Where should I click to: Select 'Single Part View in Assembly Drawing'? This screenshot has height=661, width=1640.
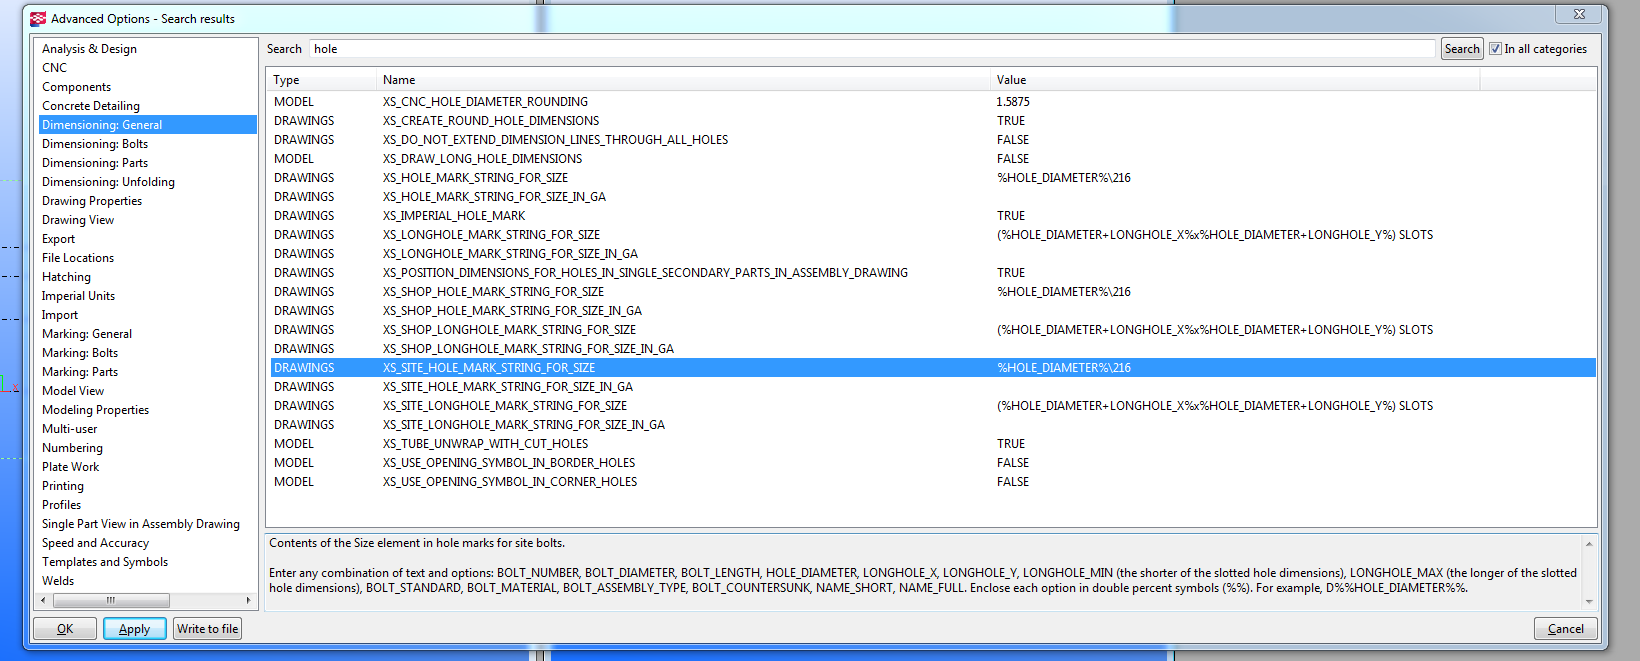point(141,524)
